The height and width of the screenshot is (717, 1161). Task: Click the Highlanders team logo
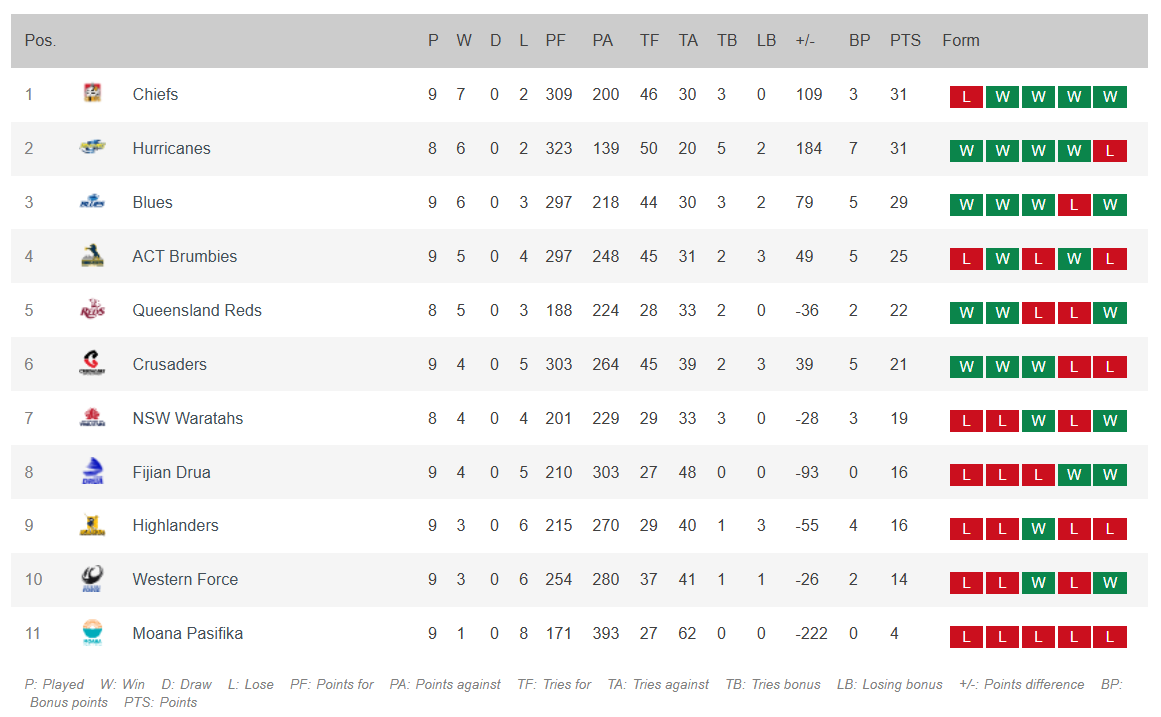(92, 526)
